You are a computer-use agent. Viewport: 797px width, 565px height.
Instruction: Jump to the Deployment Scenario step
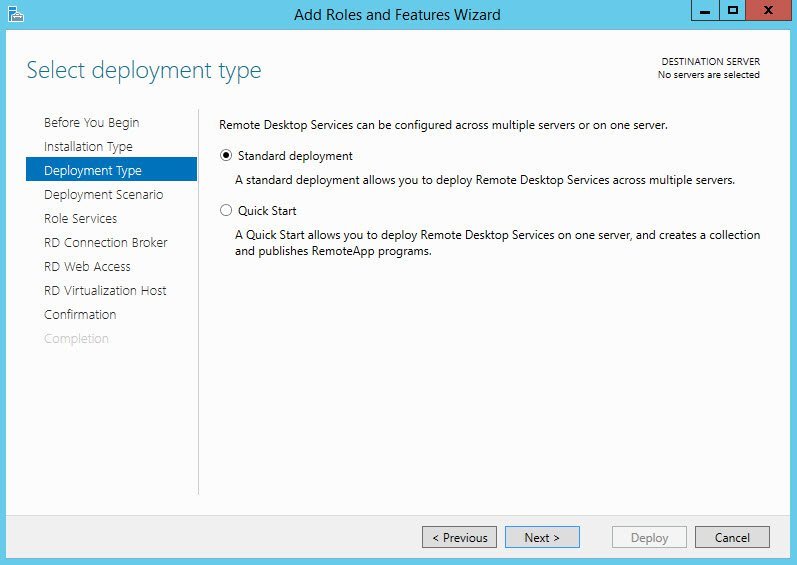[x=103, y=195]
